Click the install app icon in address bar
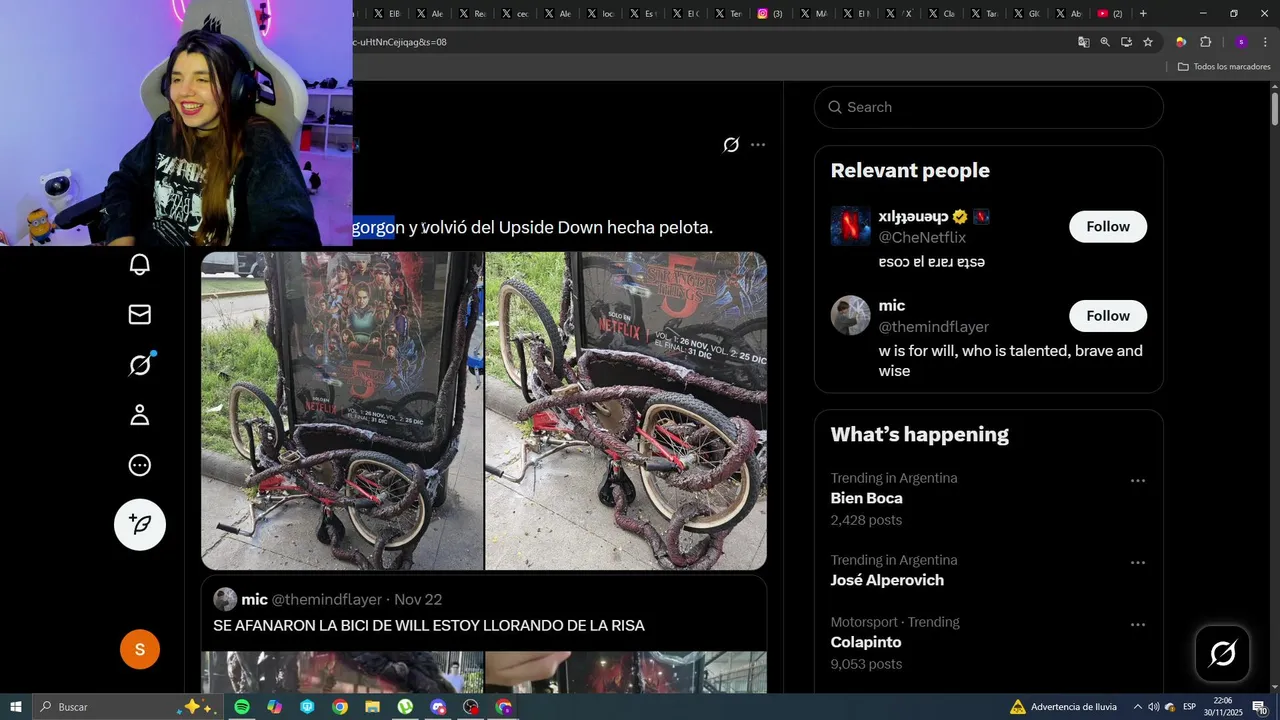The width and height of the screenshot is (1280, 720). (x=1126, y=42)
